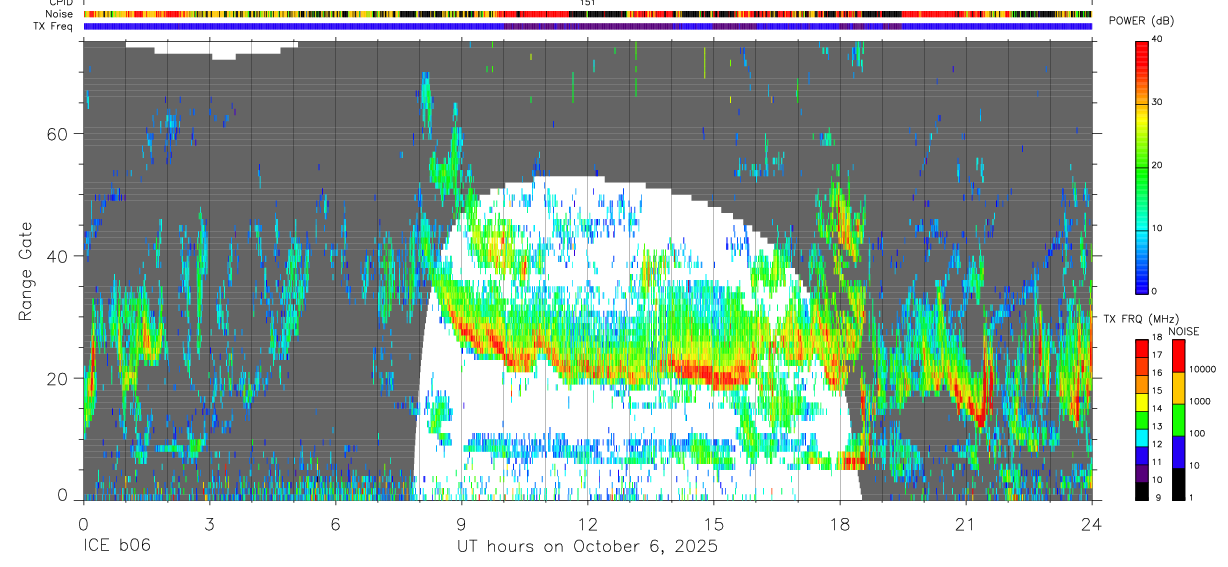
Task: Click the 151 CPID value above plot
Action: pyautogui.click(x=587, y=3)
